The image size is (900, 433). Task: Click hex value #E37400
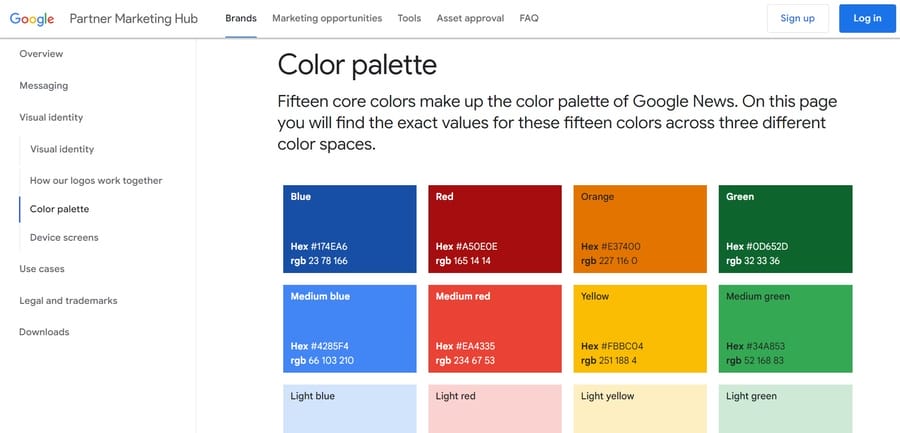pyautogui.click(x=620, y=246)
